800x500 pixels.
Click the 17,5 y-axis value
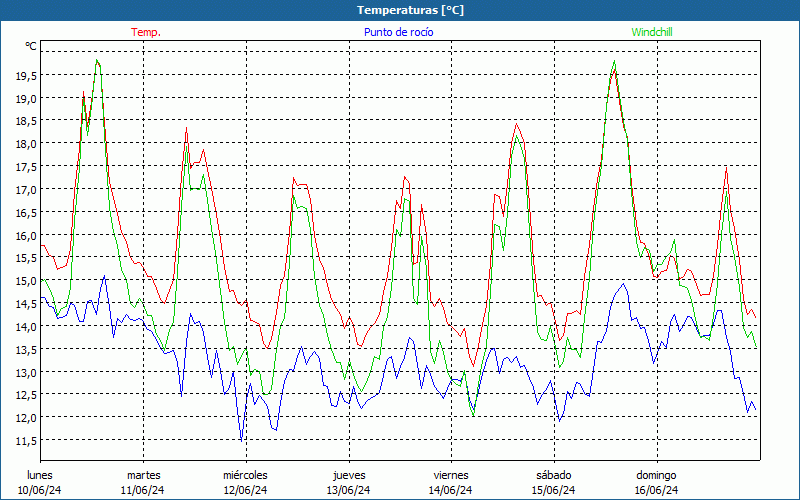[x=25, y=167]
